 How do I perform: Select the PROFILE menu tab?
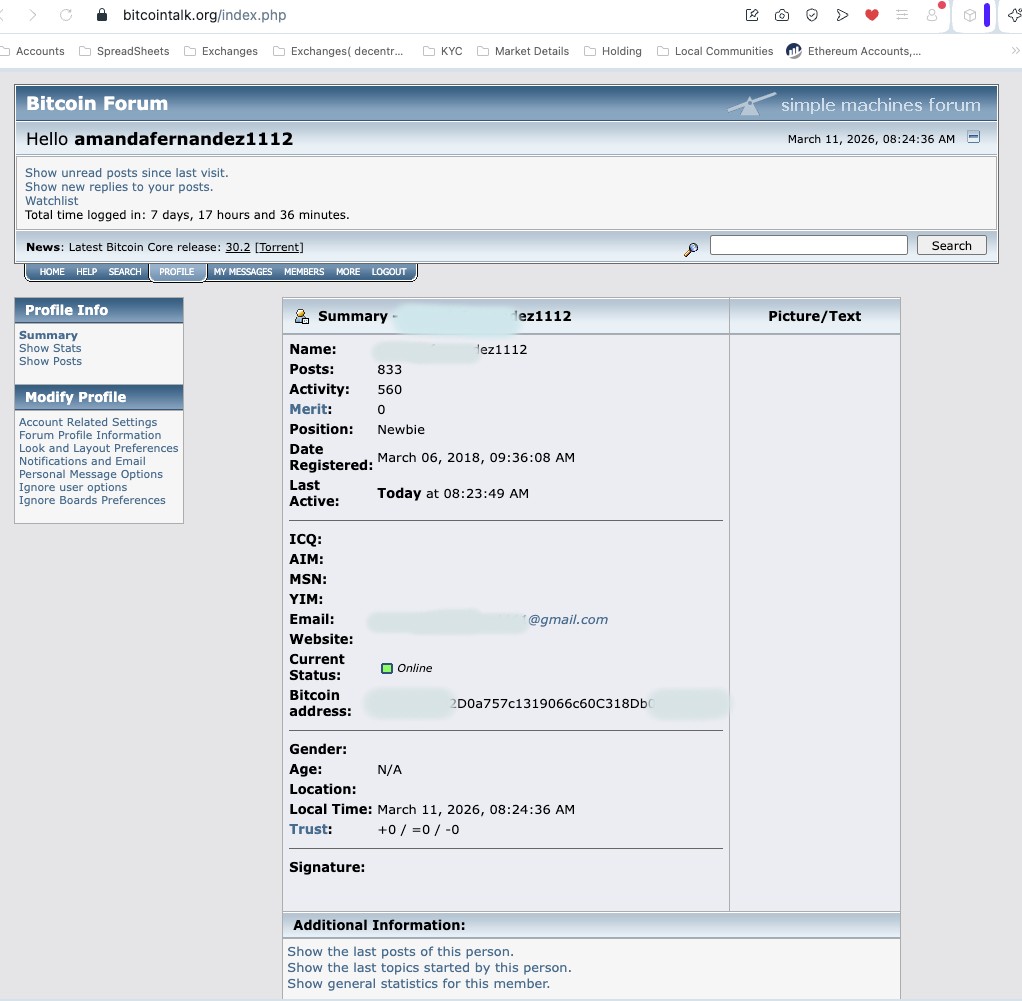pyautogui.click(x=177, y=272)
